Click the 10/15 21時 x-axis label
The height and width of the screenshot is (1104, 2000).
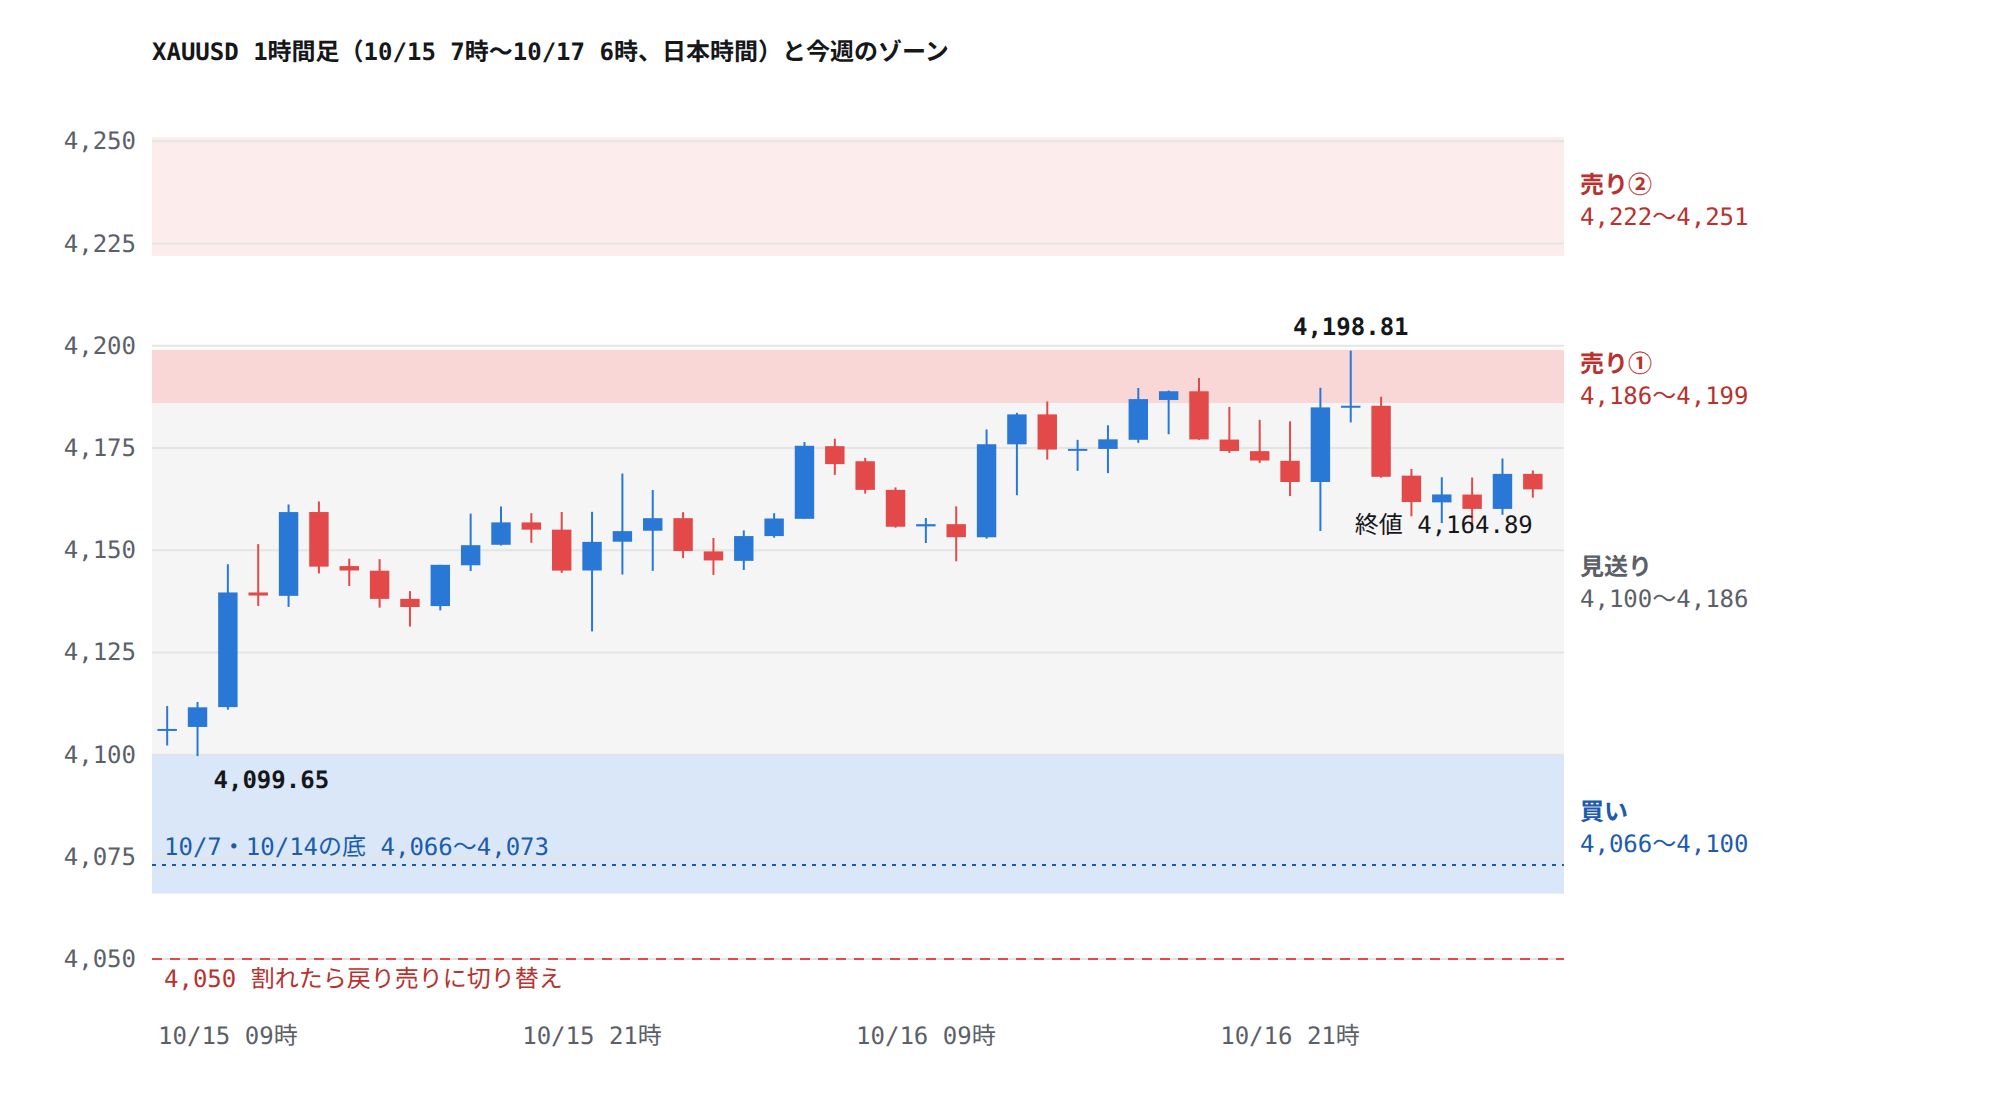pos(592,1036)
